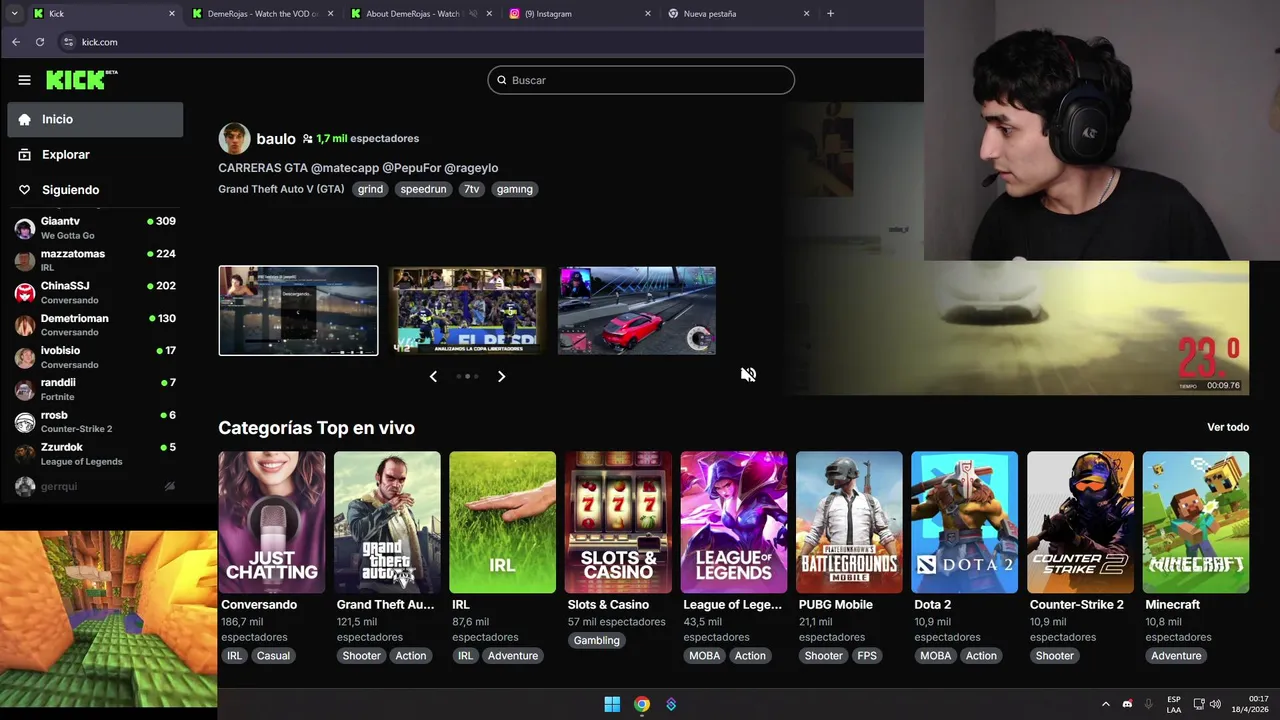This screenshot has height=720, width=1280.
Task: Open Discord icon in system tray
Action: click(x=1127, y=704)
